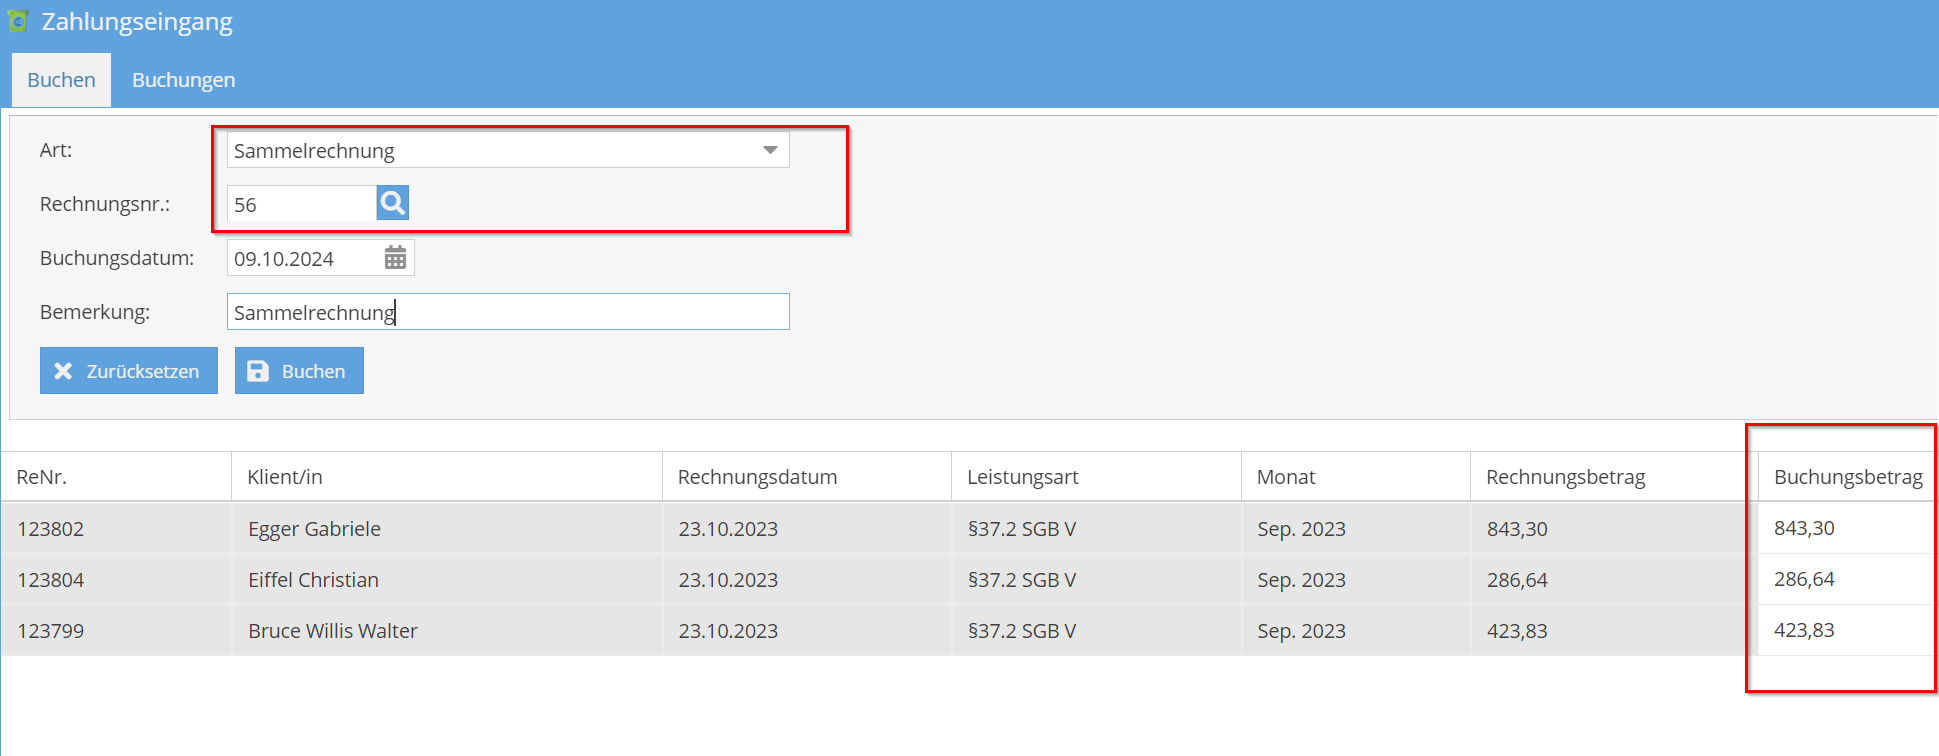Click the Rechnungsdatum column header
Screen dimensions: 1939x756
click(757, 477)
